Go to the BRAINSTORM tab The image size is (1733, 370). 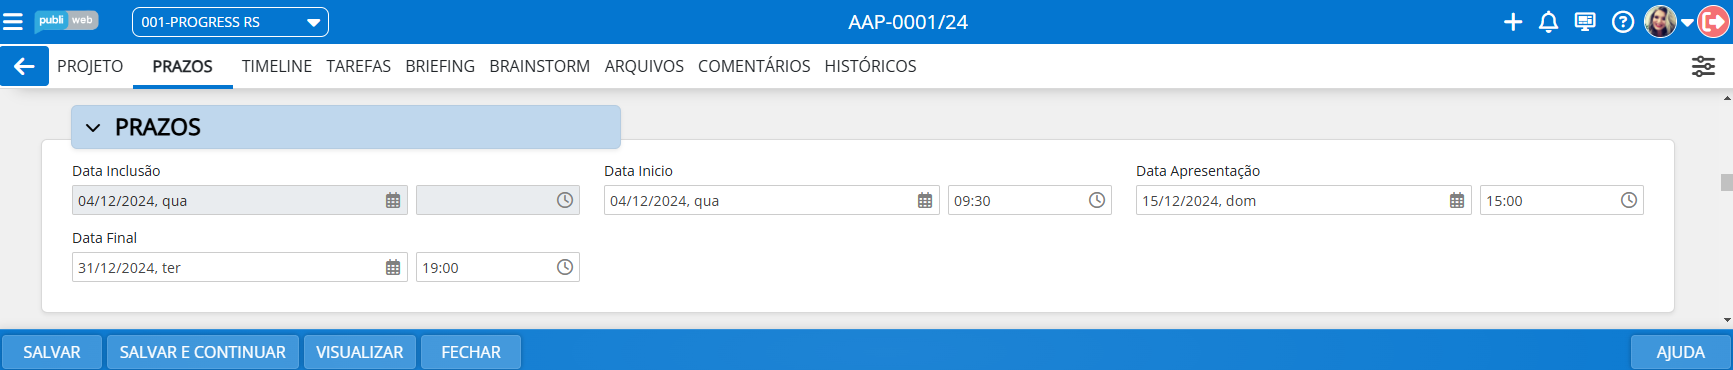click(x=540, y=66)
